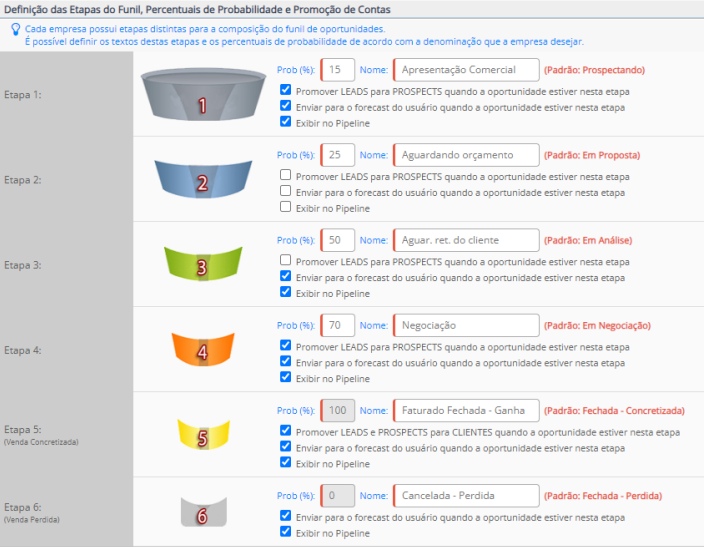
Task: Click the Etapa 3 row label
Action: 23,265
